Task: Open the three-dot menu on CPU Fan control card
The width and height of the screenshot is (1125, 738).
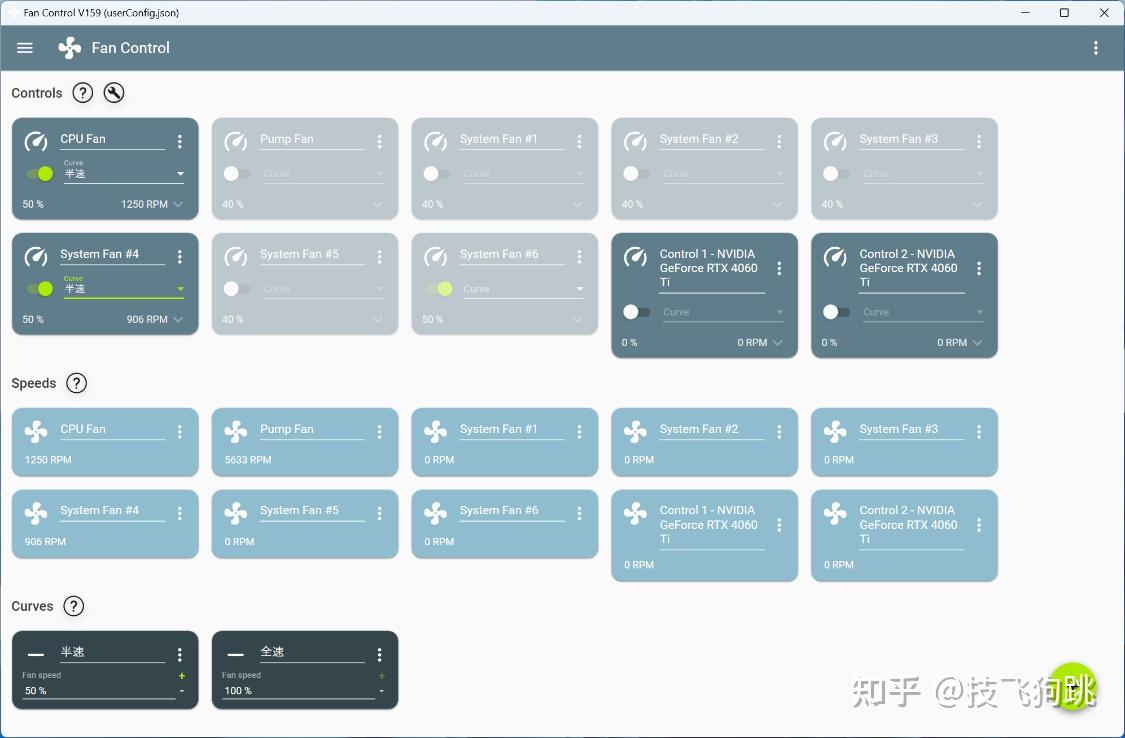Action: tap(179, 141)
